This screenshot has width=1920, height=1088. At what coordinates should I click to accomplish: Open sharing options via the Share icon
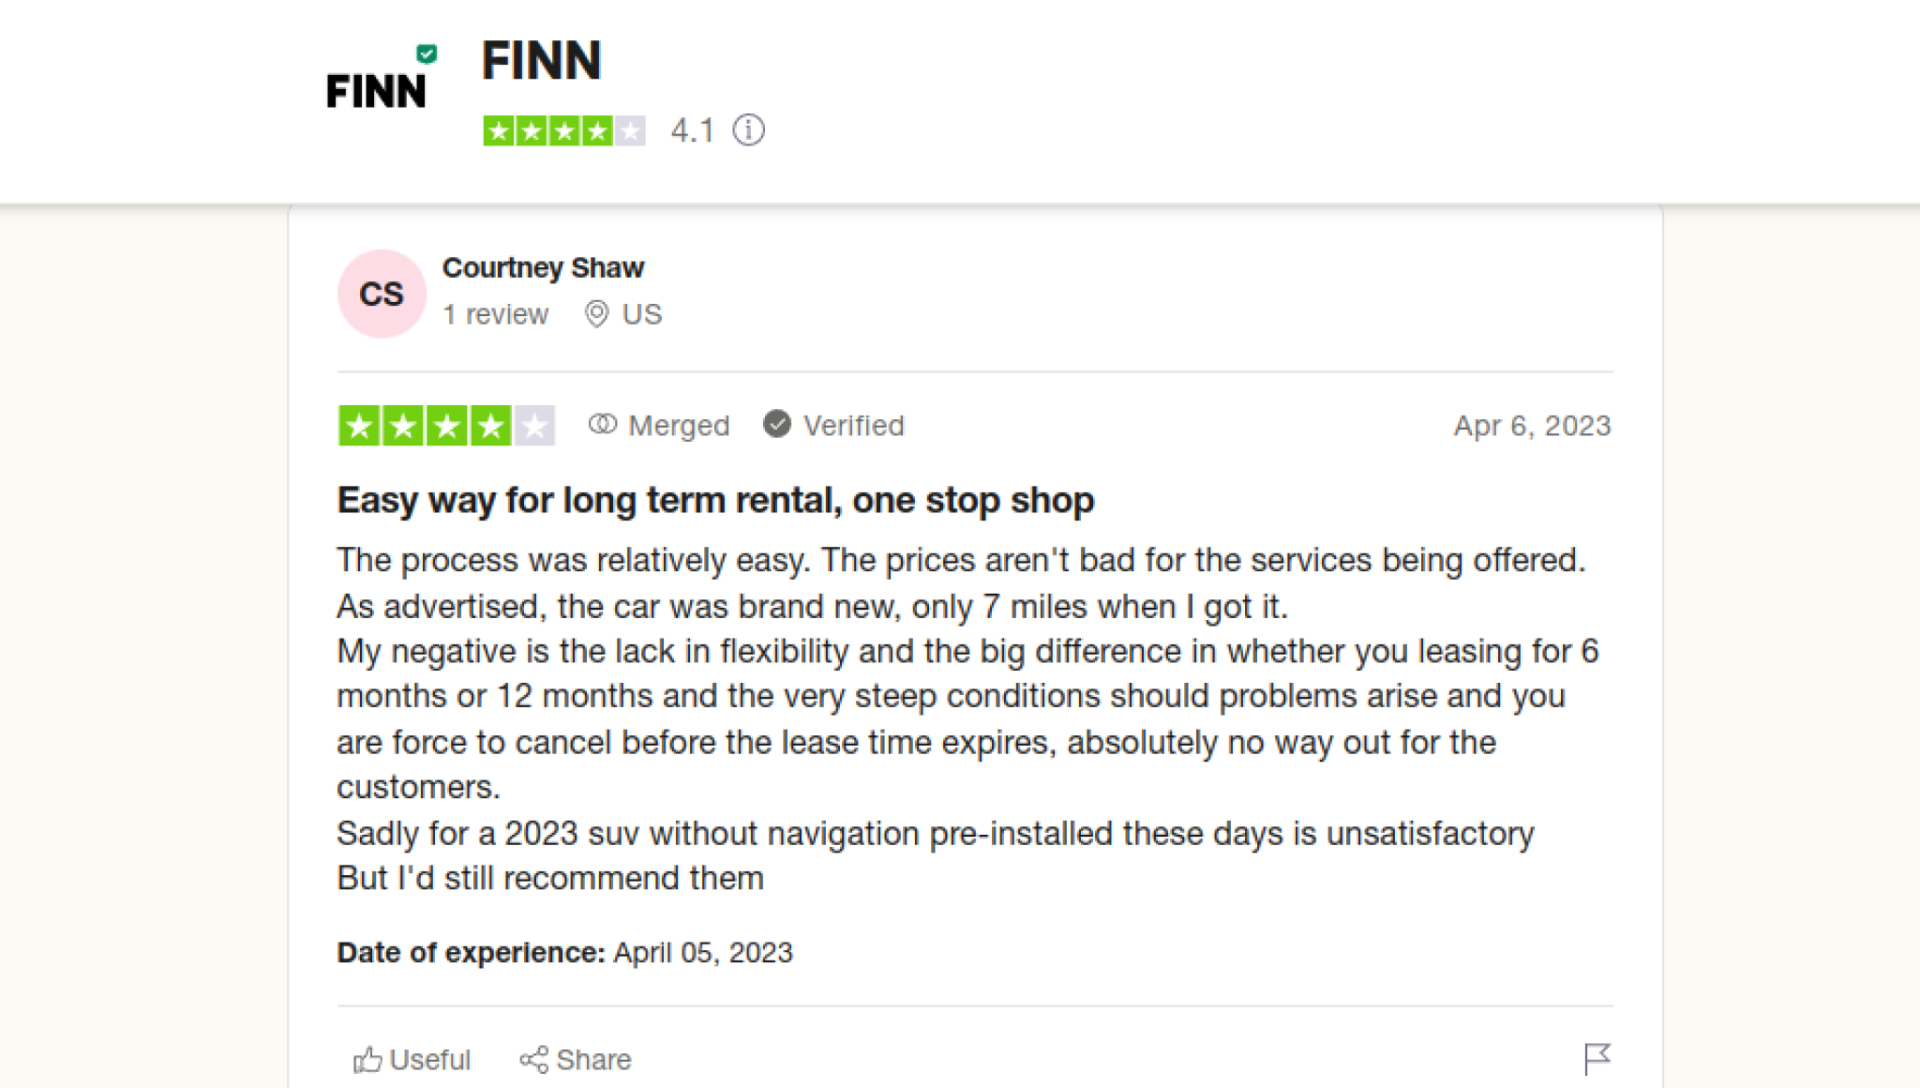(x=536, y=1059)
